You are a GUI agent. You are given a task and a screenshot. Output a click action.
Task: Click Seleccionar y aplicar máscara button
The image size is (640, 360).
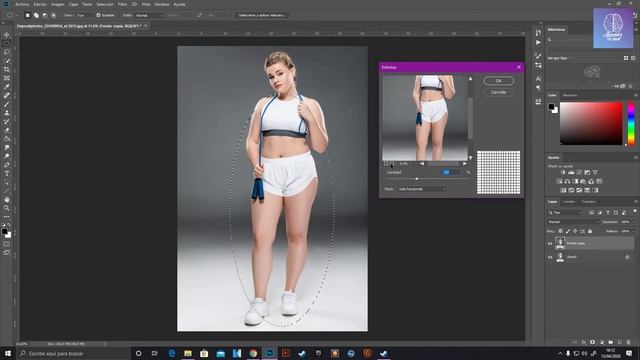click(262, 15)
